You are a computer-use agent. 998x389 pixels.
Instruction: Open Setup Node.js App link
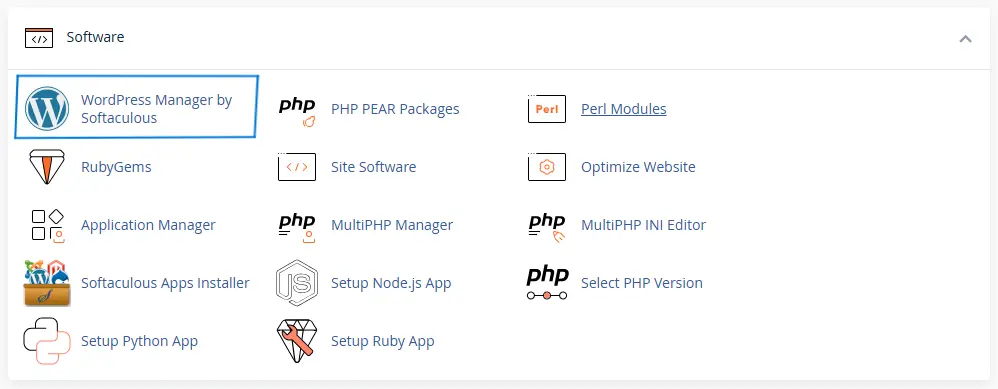click(x=391, y=283)
